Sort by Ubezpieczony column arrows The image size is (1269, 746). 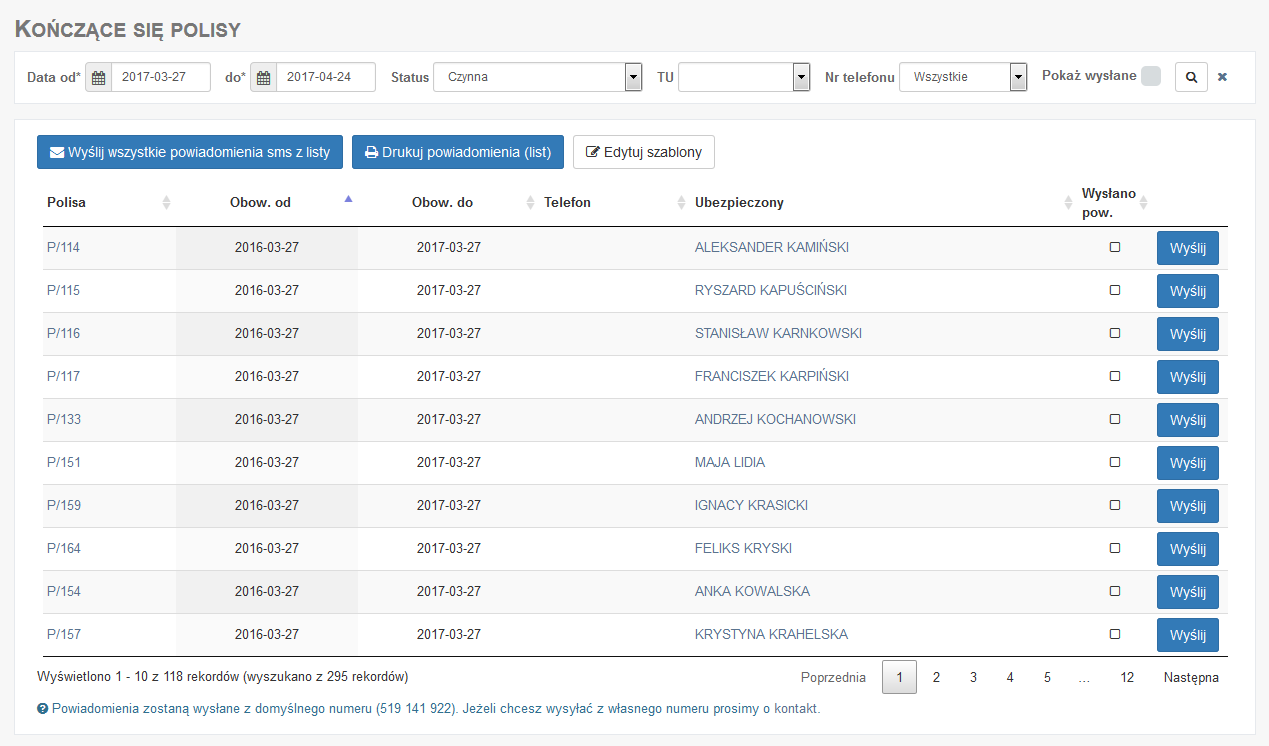coord(1068,202)
